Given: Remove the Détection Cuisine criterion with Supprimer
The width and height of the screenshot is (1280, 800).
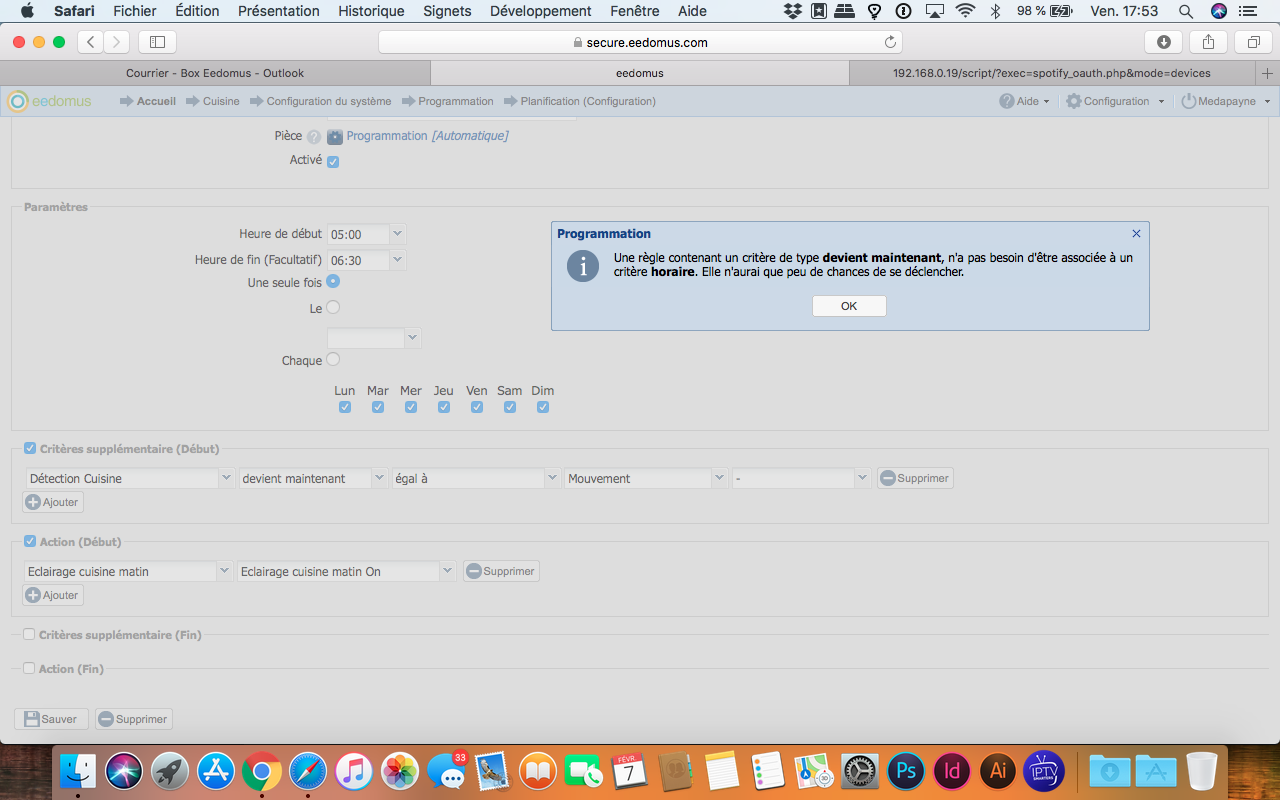Looking at the screenshot, I should click(x=915, y=478).
